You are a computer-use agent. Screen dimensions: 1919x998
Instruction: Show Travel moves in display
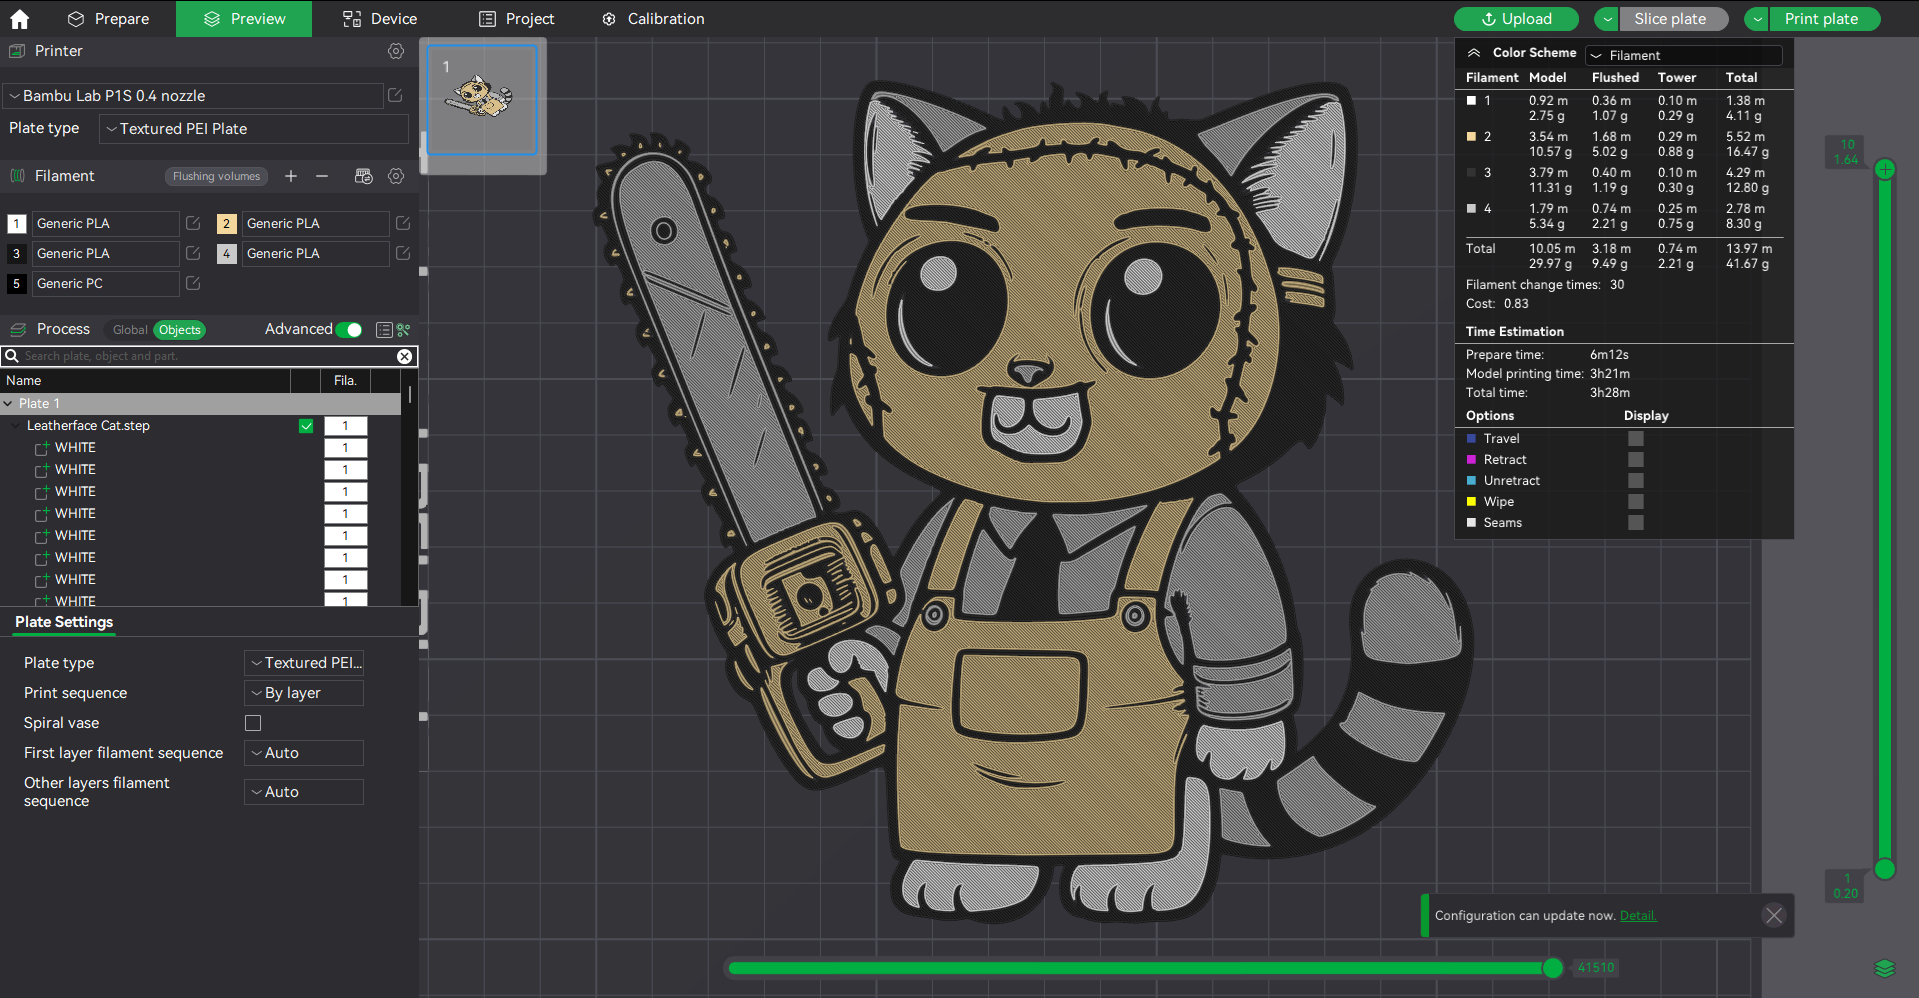coord(1636,438)
